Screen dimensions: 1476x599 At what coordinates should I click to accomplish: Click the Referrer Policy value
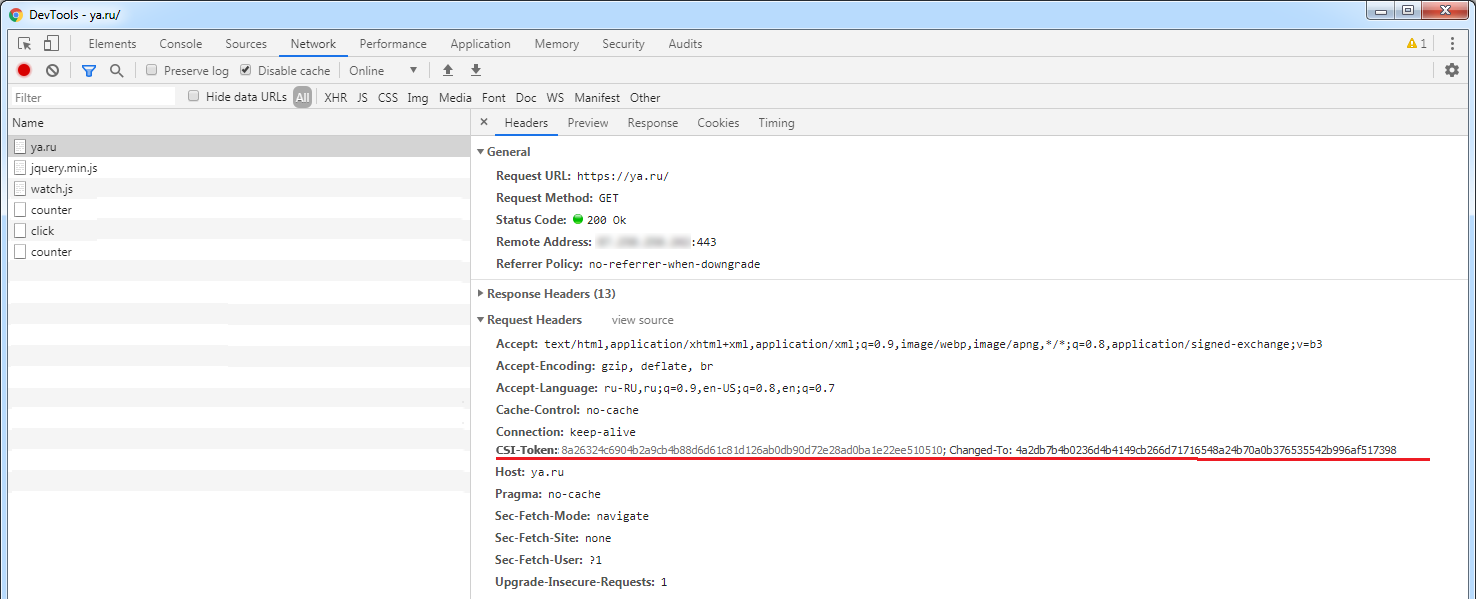[x=675, y=264]
